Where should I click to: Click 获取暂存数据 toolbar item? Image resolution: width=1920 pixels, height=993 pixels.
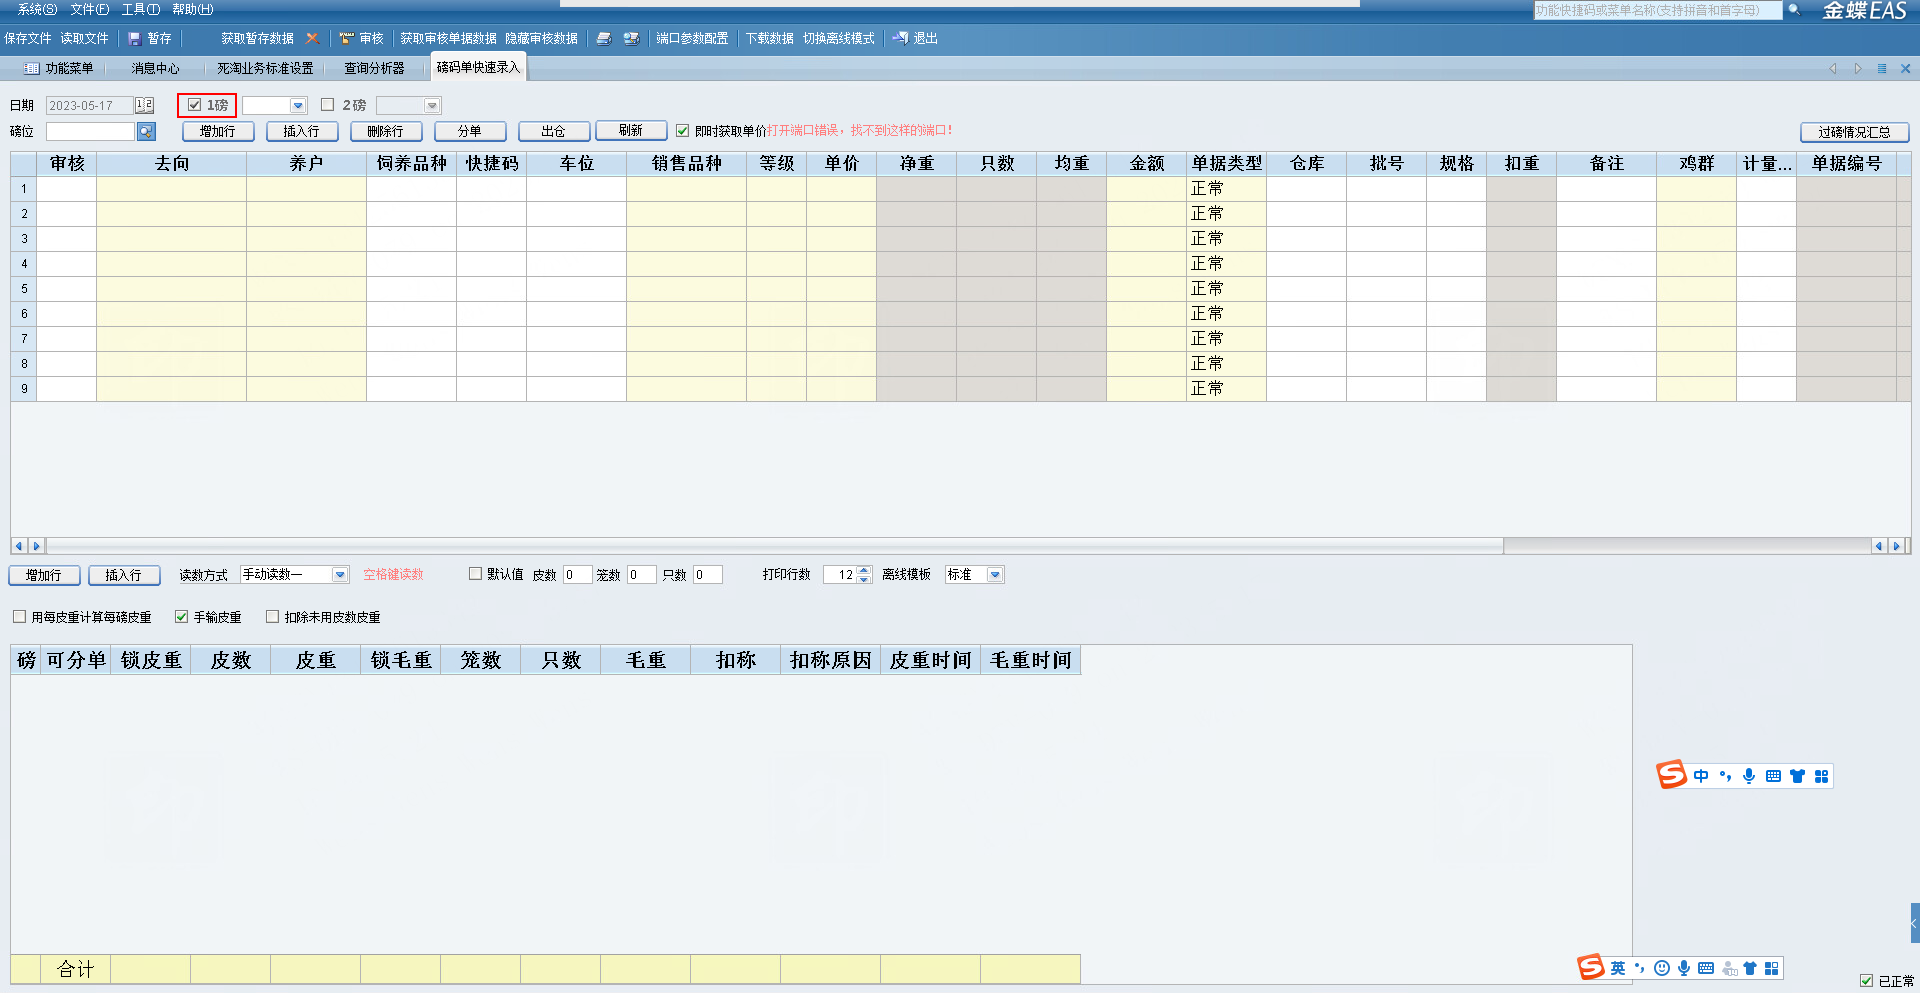(257, 39)
